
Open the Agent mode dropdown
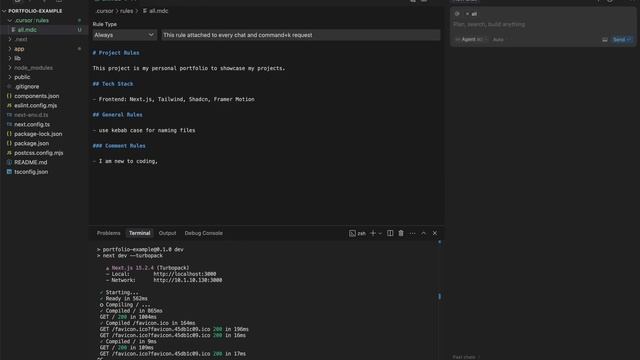(471, 40)
